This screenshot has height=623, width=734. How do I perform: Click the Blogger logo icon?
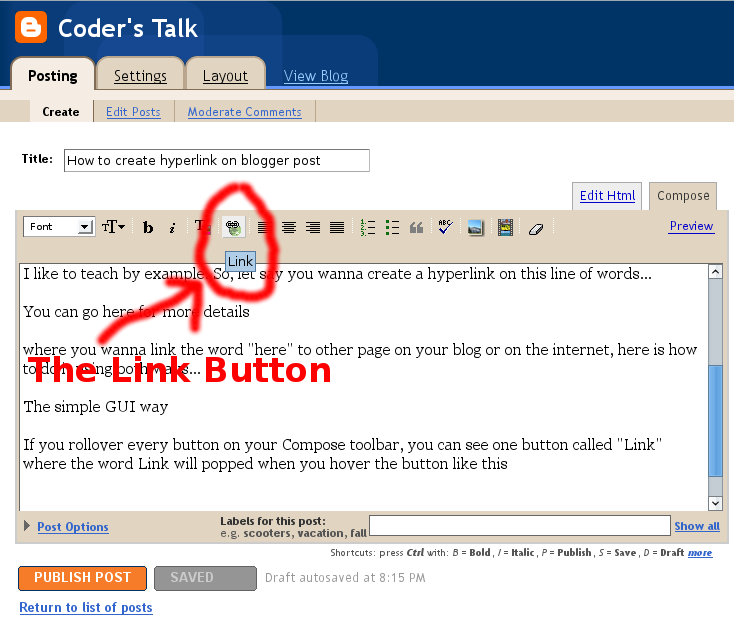31,27
